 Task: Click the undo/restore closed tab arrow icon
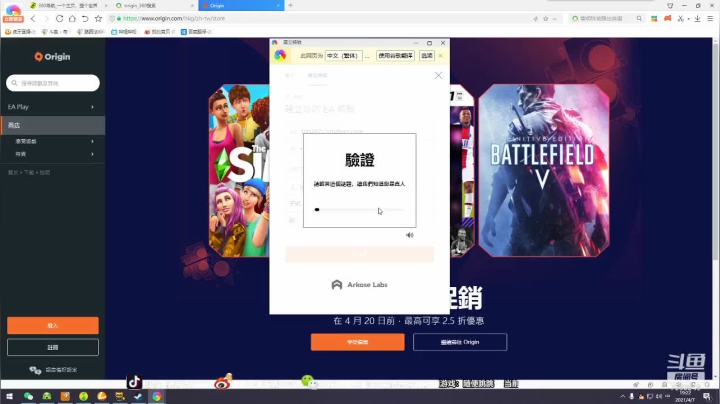click(85, 19)
